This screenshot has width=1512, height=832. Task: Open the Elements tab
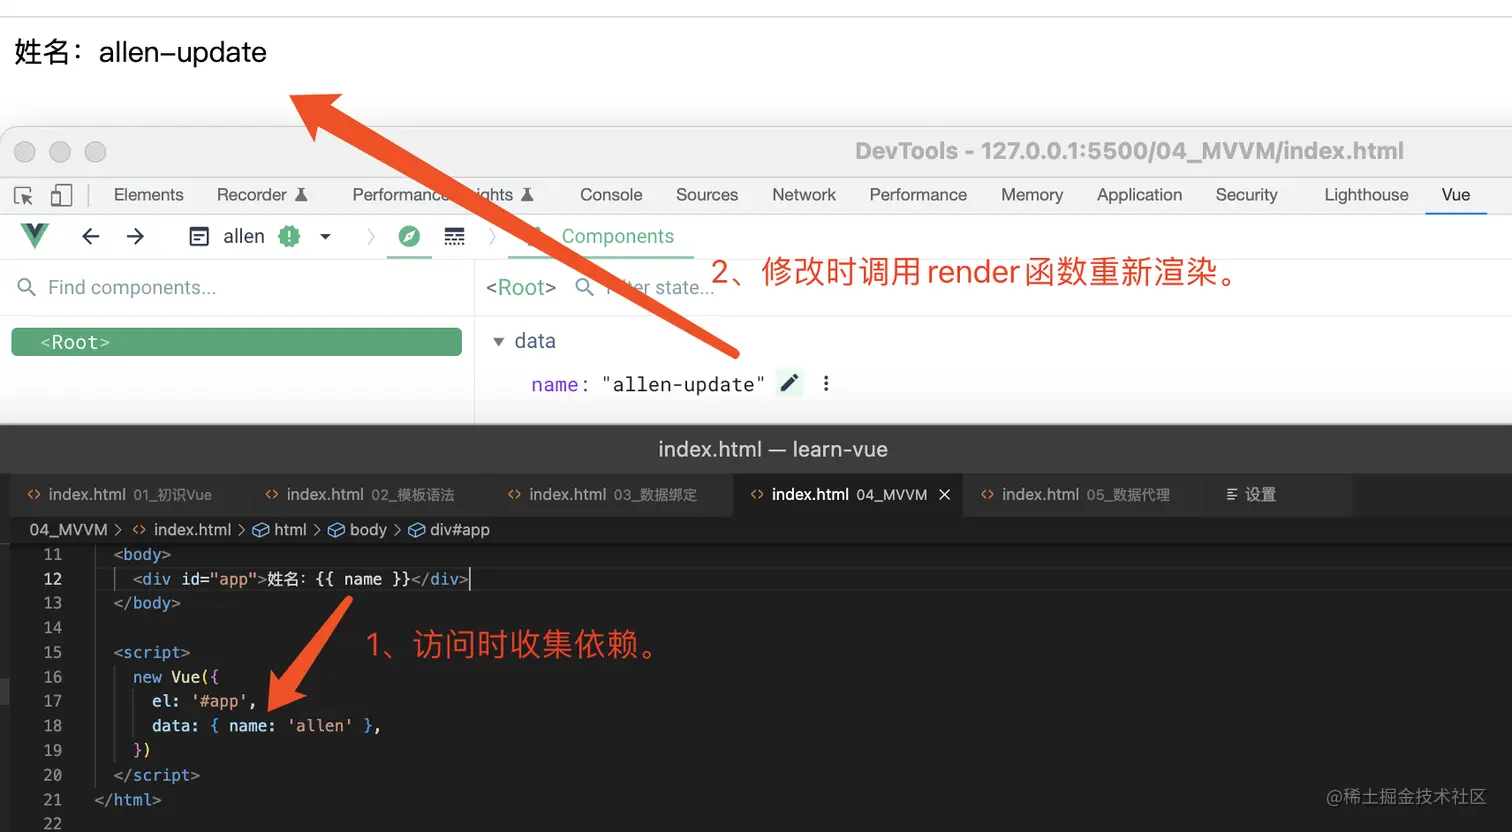coord(149,195)
